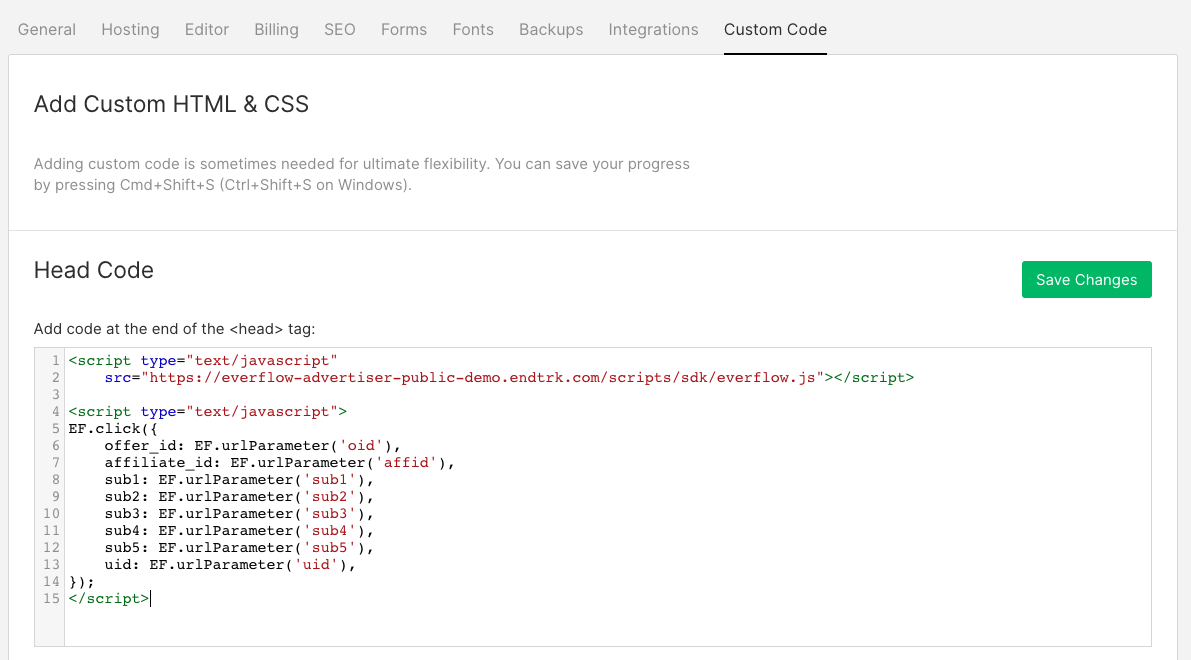Switch to the Fonts tab
The image size is (1191, 660).
point(472,30)
